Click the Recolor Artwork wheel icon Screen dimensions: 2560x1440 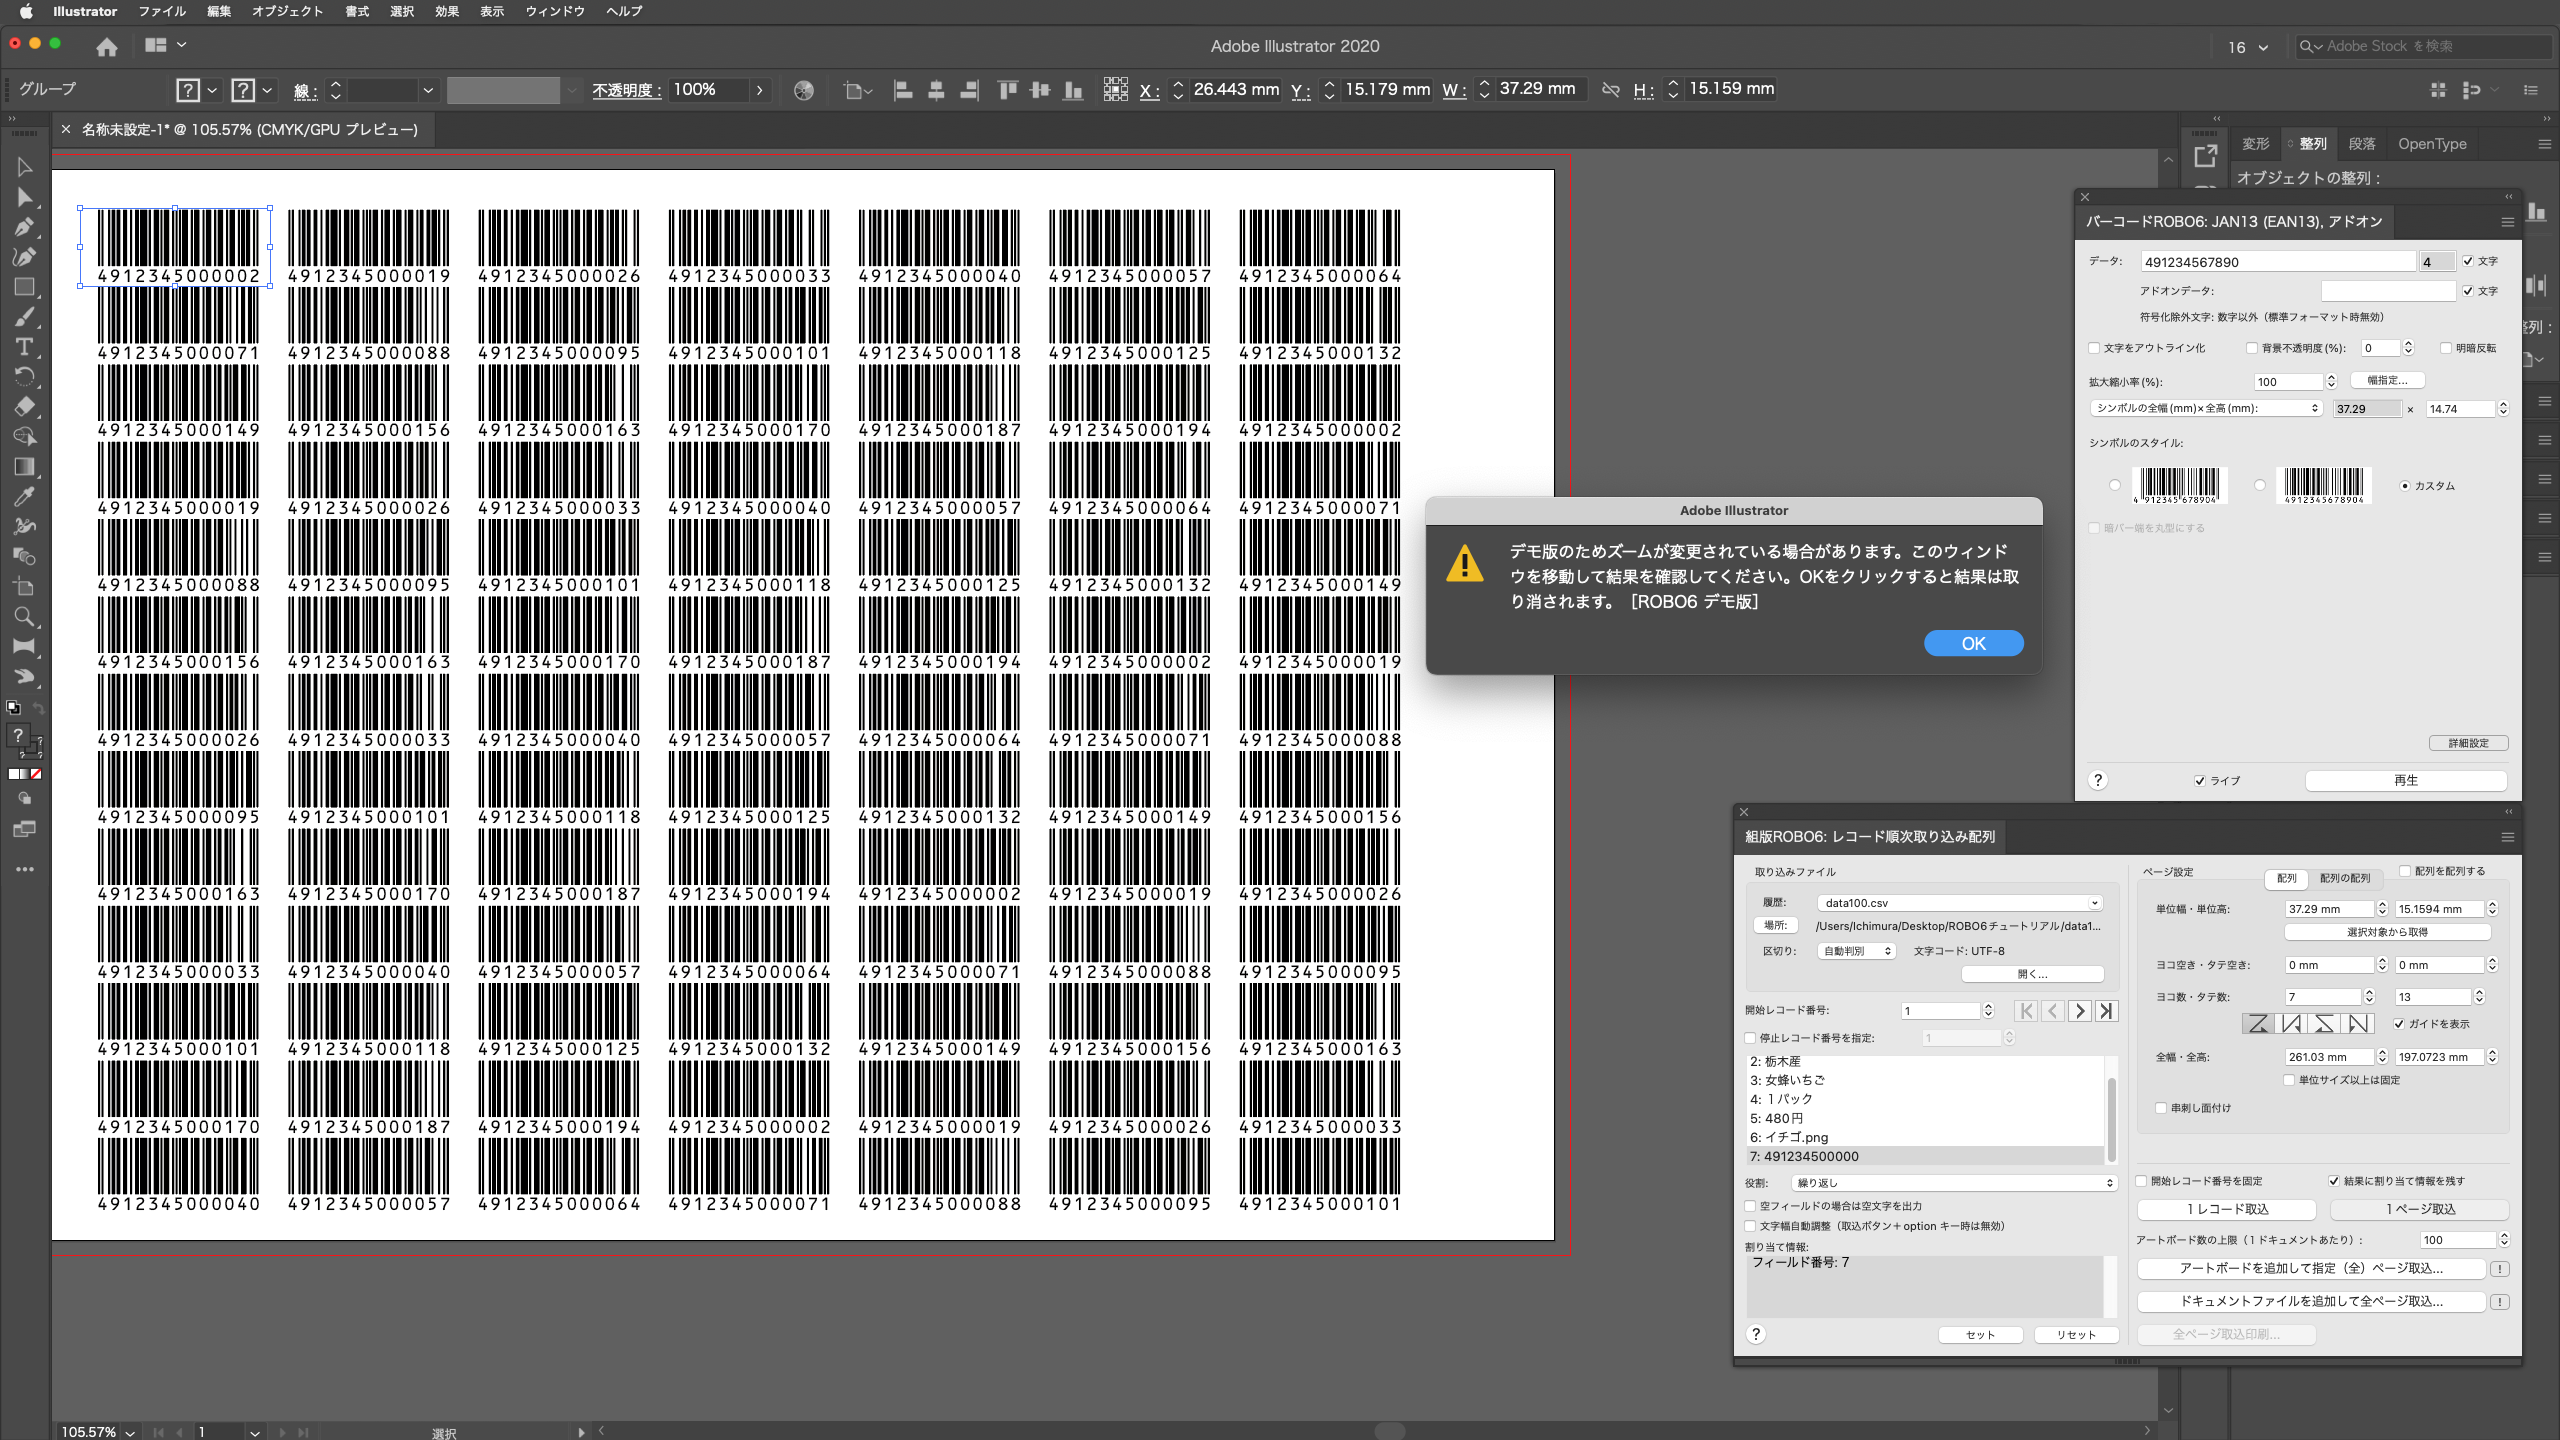804,90
